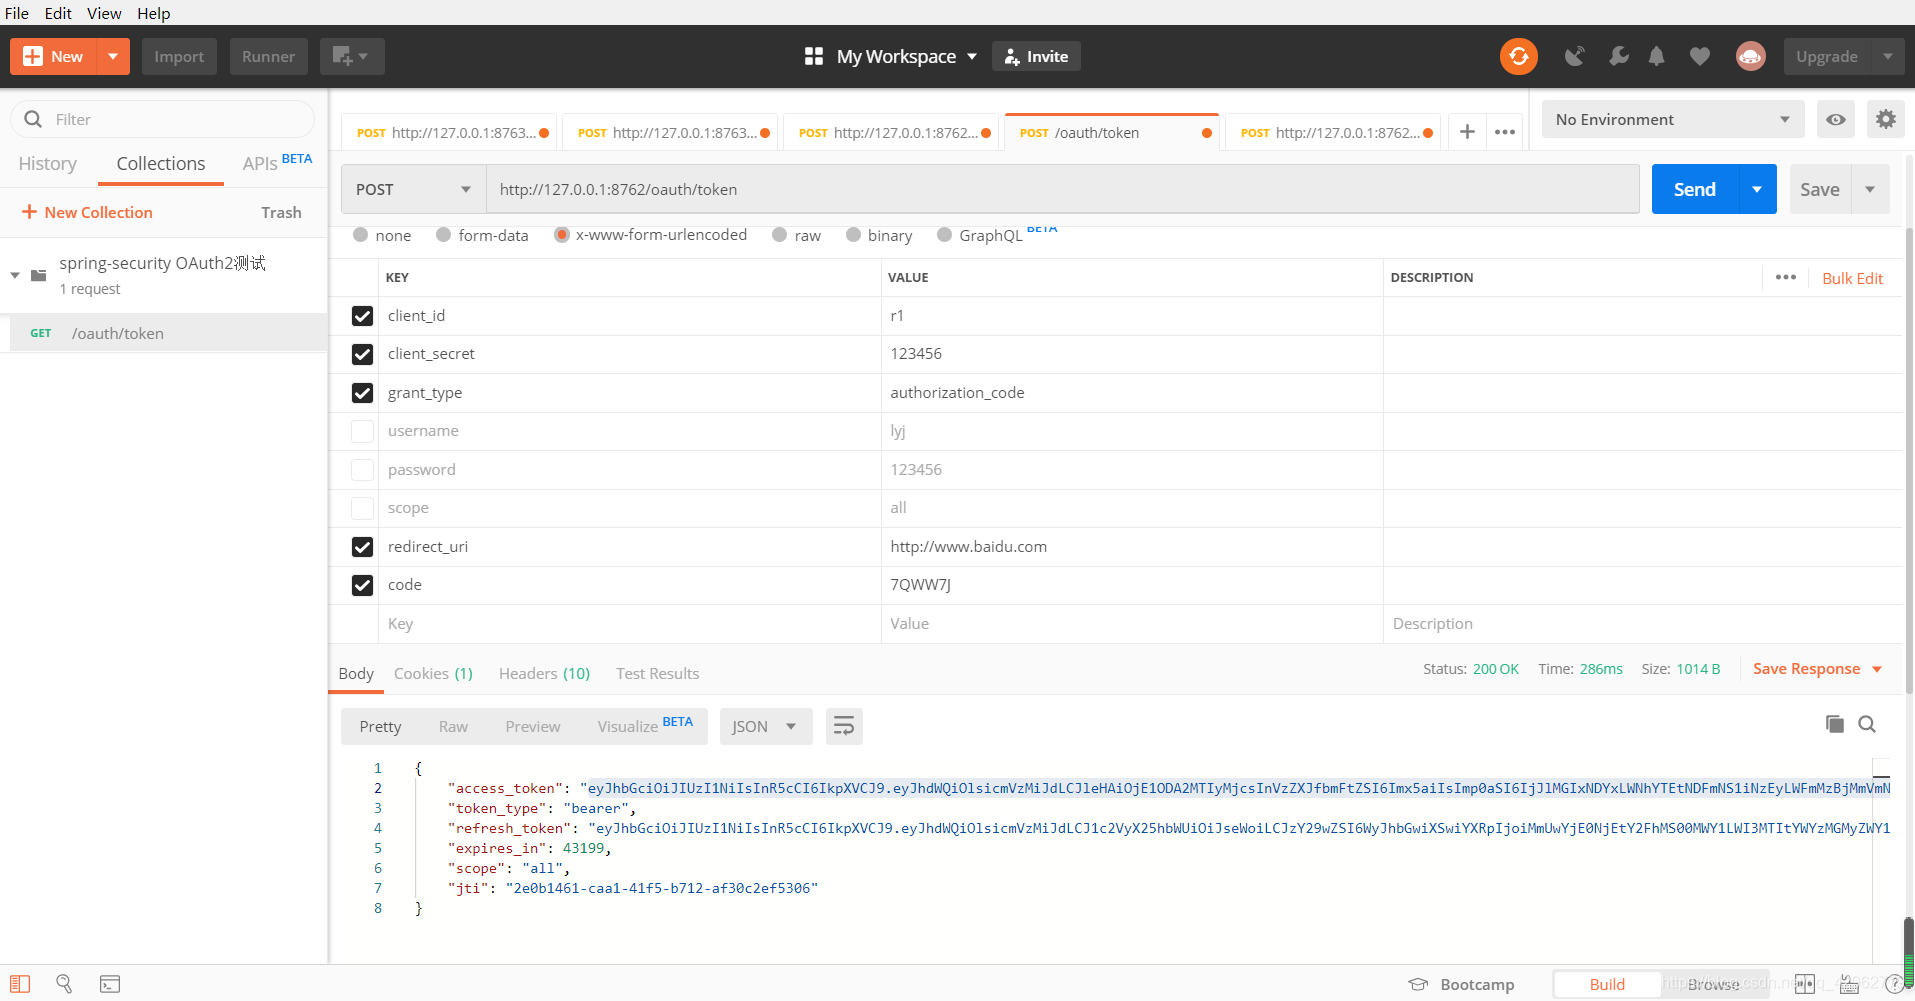Open the No Environment dropdown

[x=1672, y=119]
